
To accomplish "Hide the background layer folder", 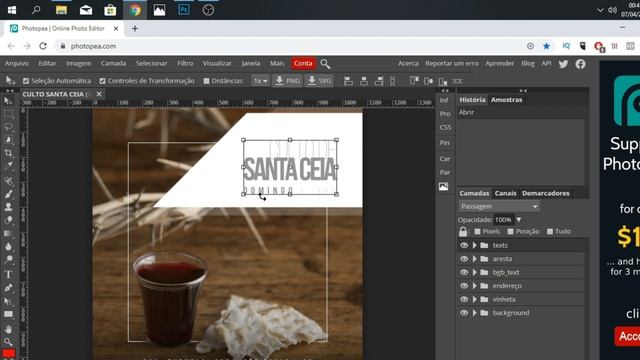I will point(464,313).
